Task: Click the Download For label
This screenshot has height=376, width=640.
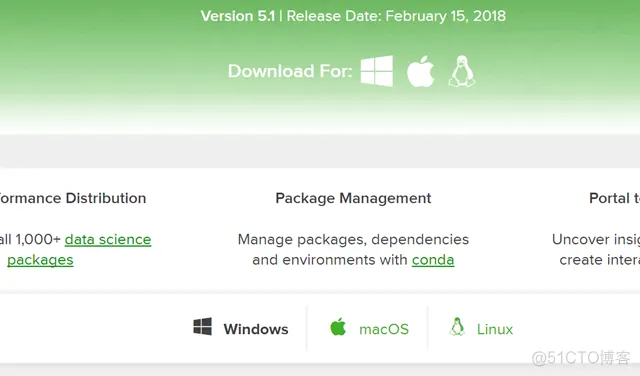Action: tap(290, 71)
